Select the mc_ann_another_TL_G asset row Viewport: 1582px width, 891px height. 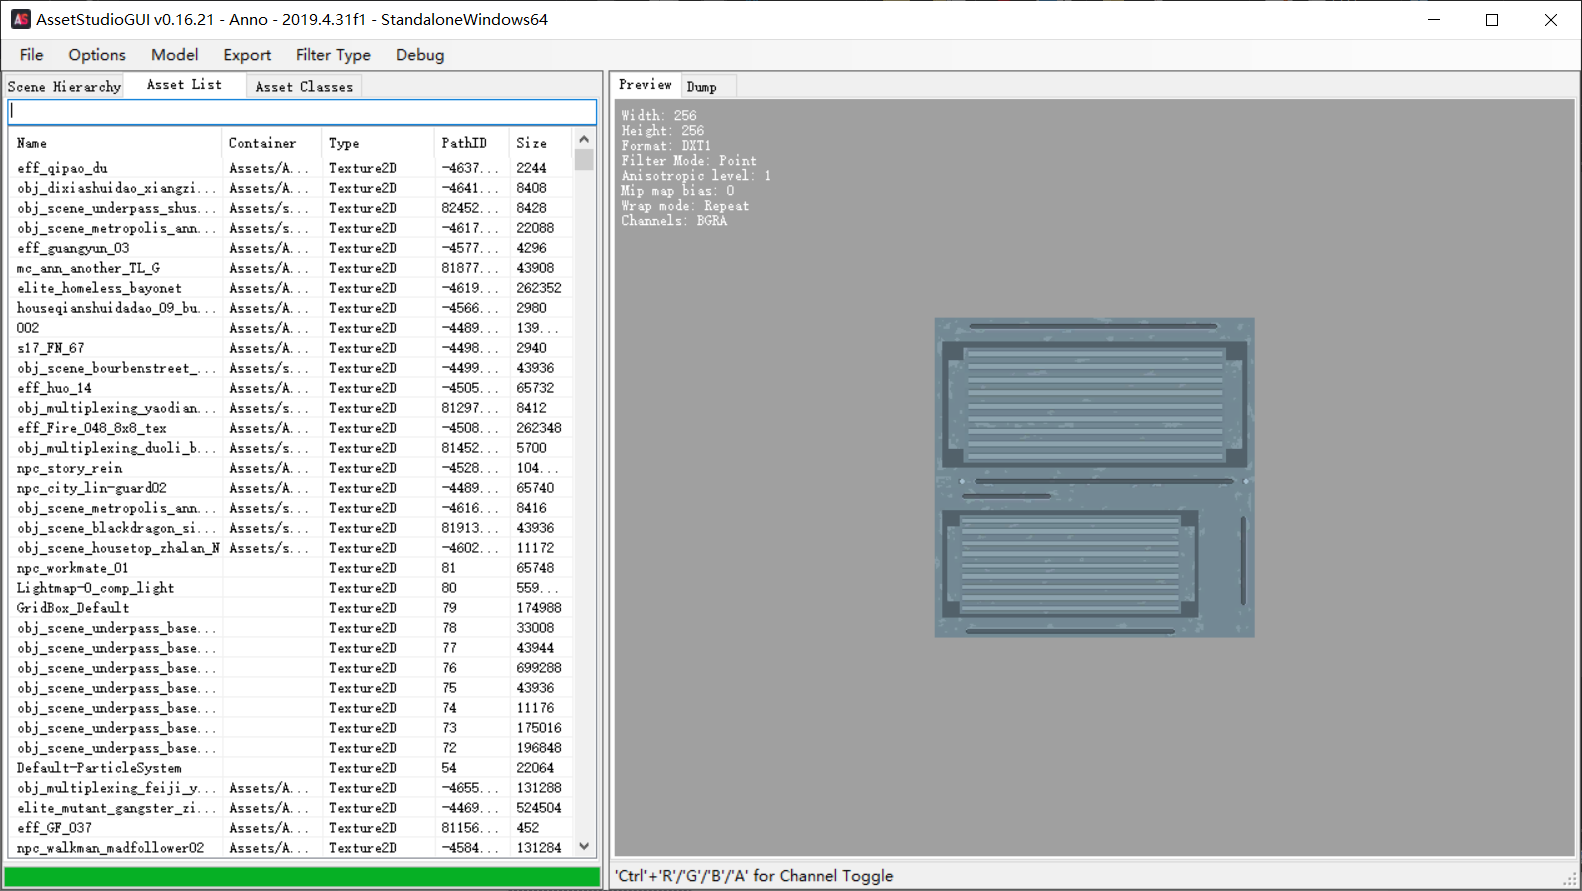pos(290,268)
